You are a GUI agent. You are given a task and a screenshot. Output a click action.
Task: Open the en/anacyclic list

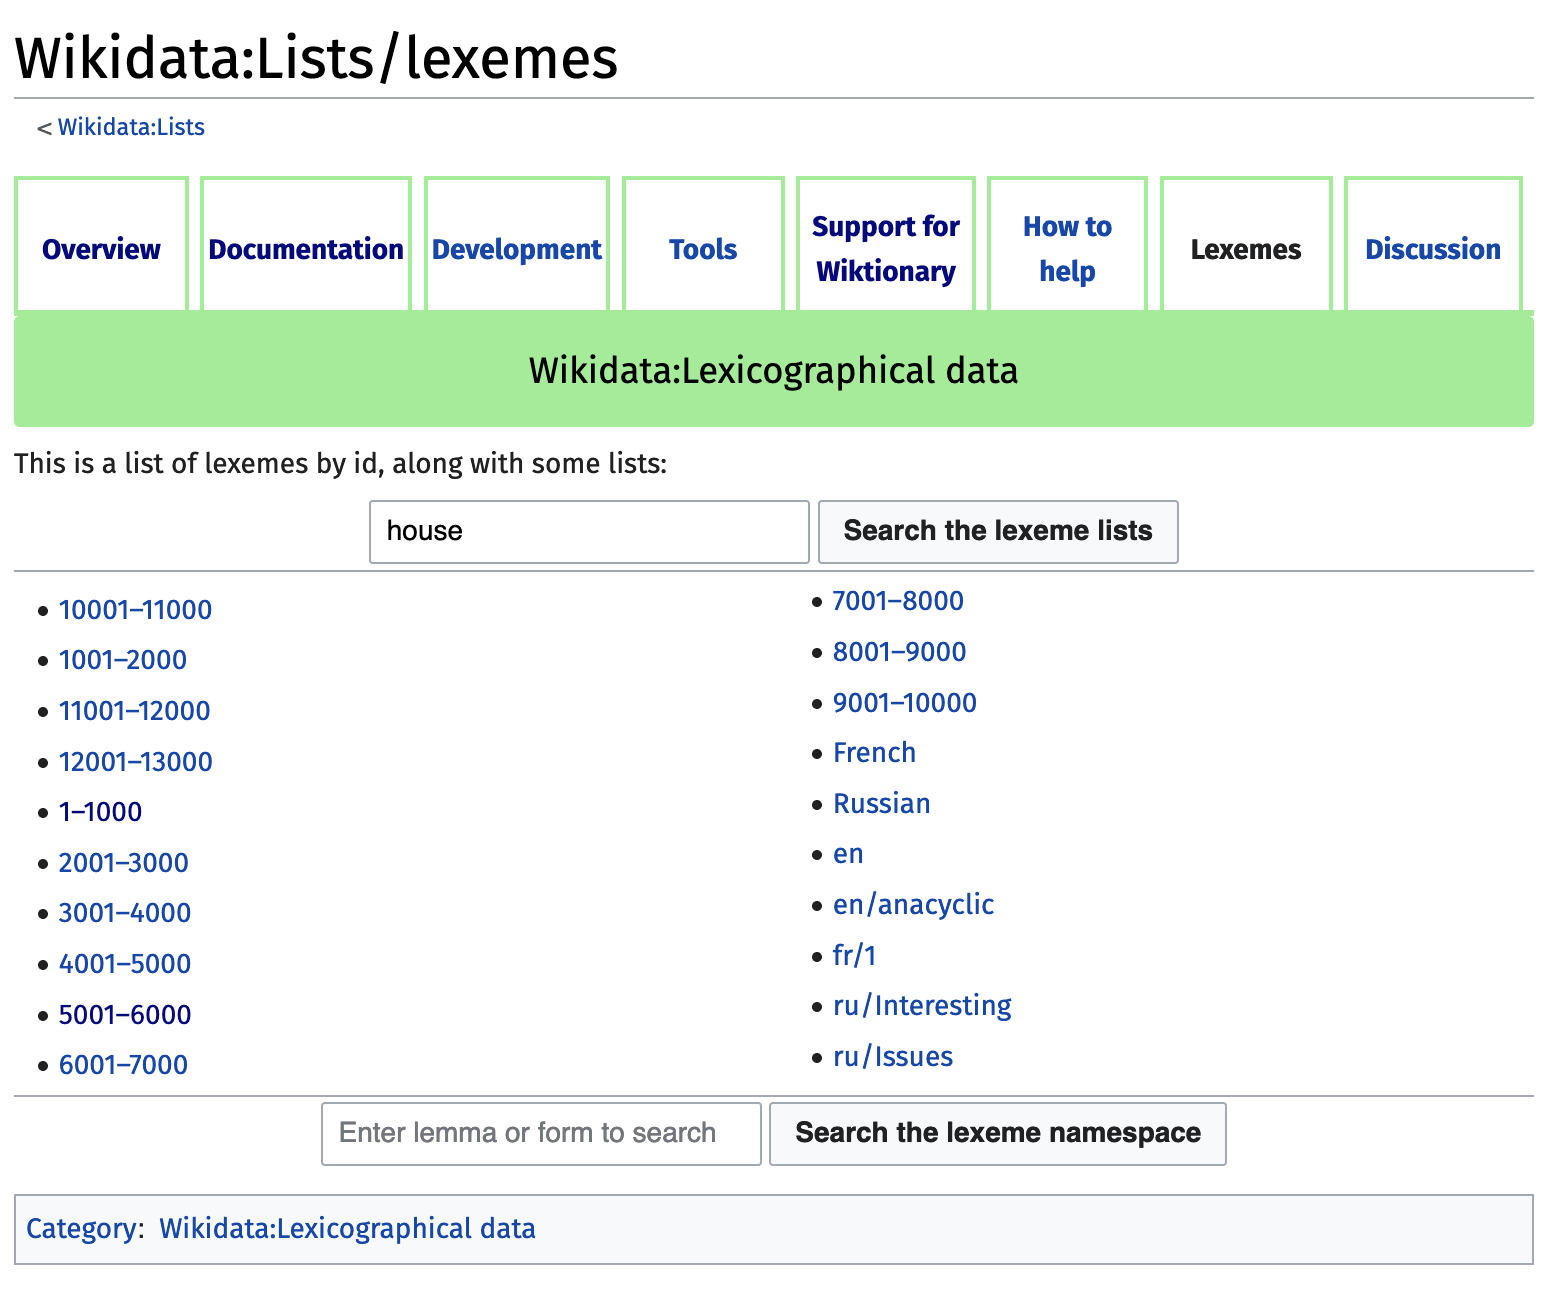[x=913, y=905]
